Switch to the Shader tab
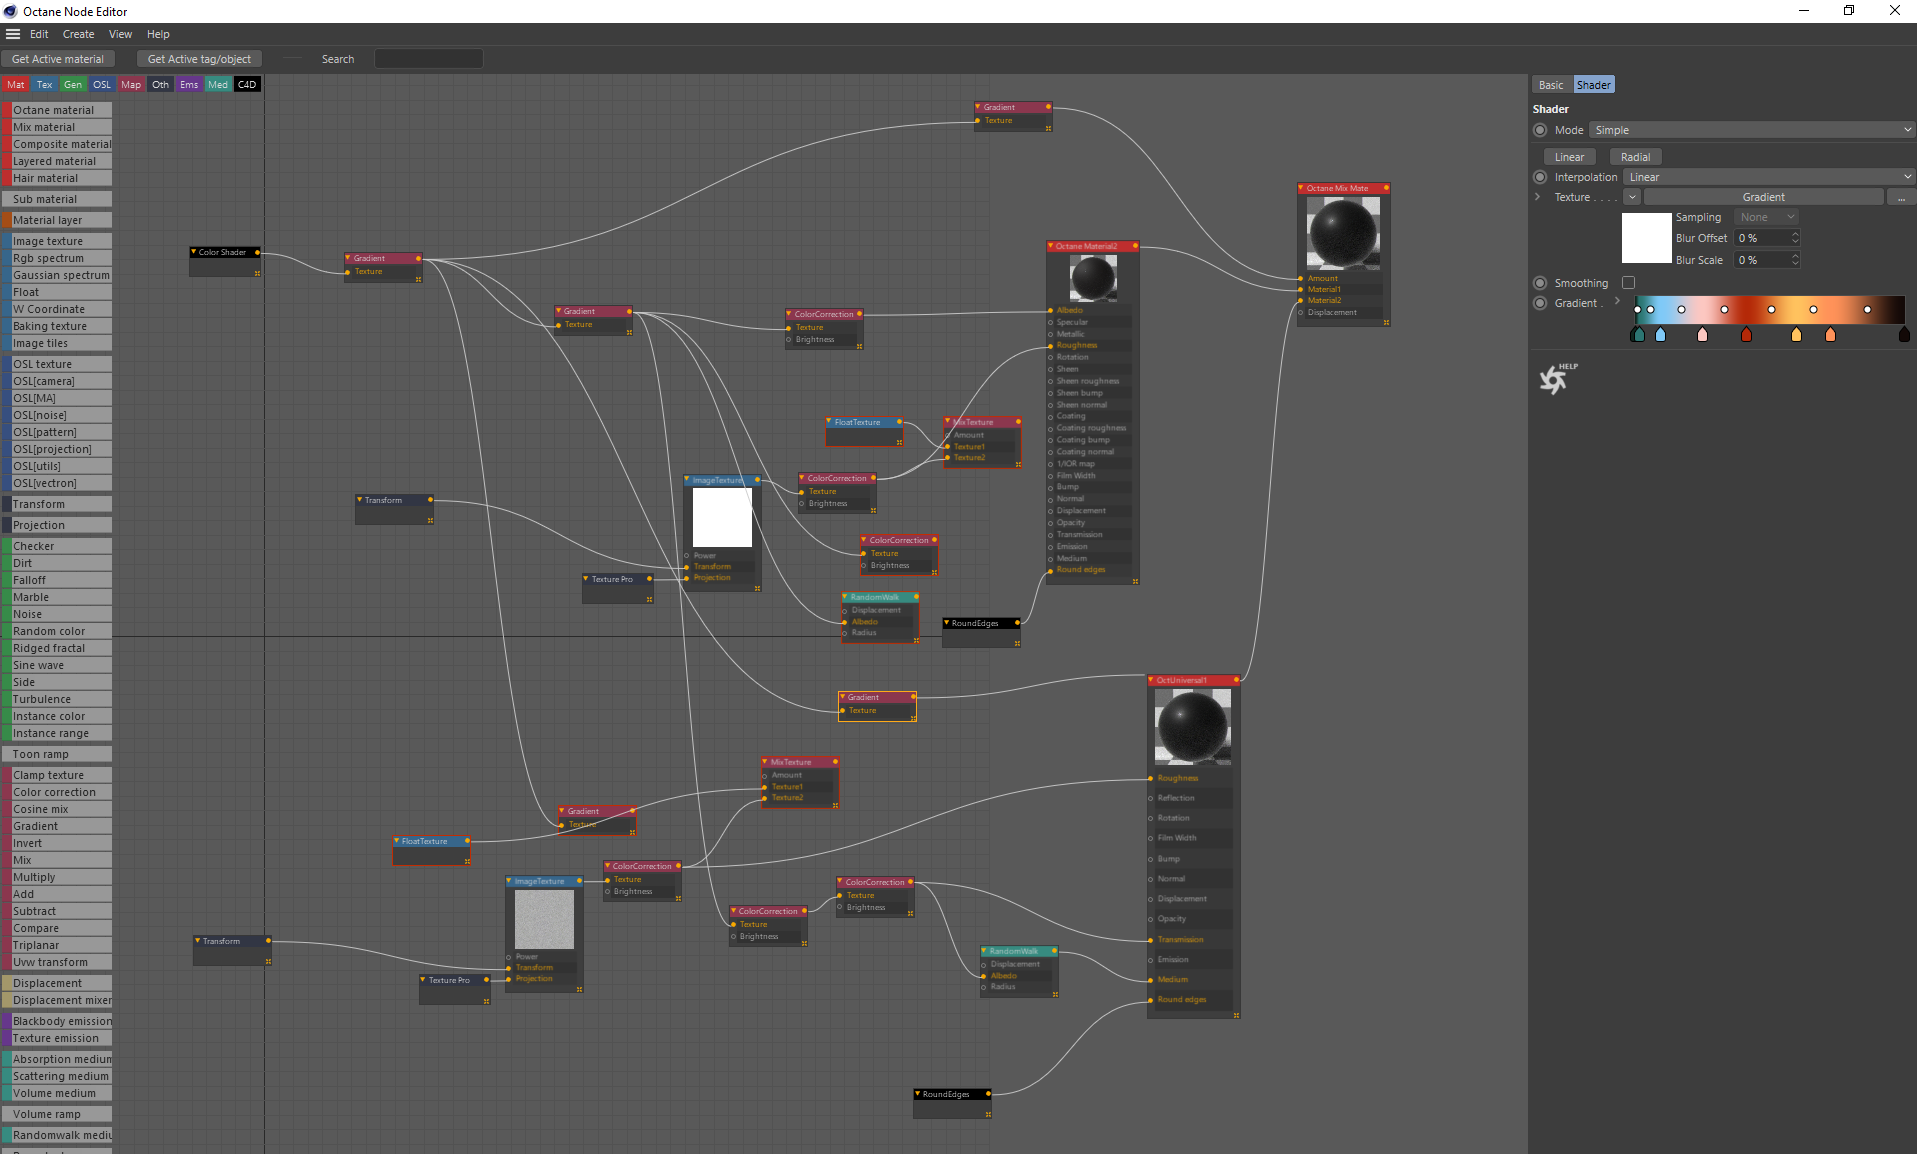The image size is (1917, 1154). pyautogui.click(x=1593, y=85)
